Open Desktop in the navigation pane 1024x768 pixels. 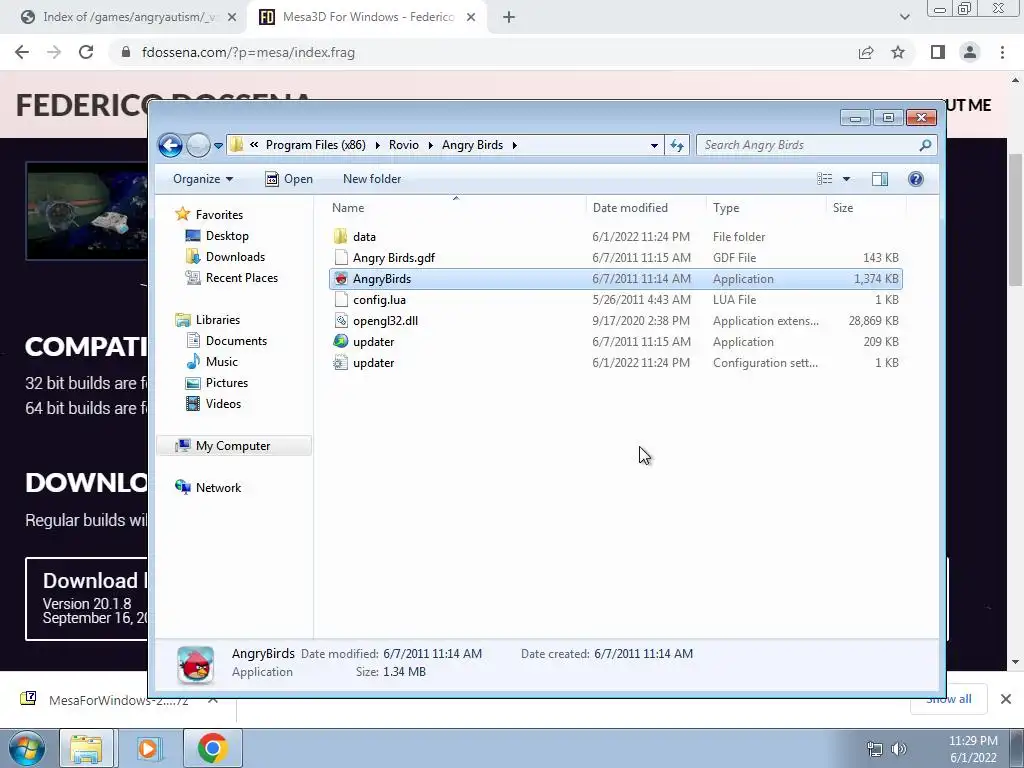pos(227,236)
